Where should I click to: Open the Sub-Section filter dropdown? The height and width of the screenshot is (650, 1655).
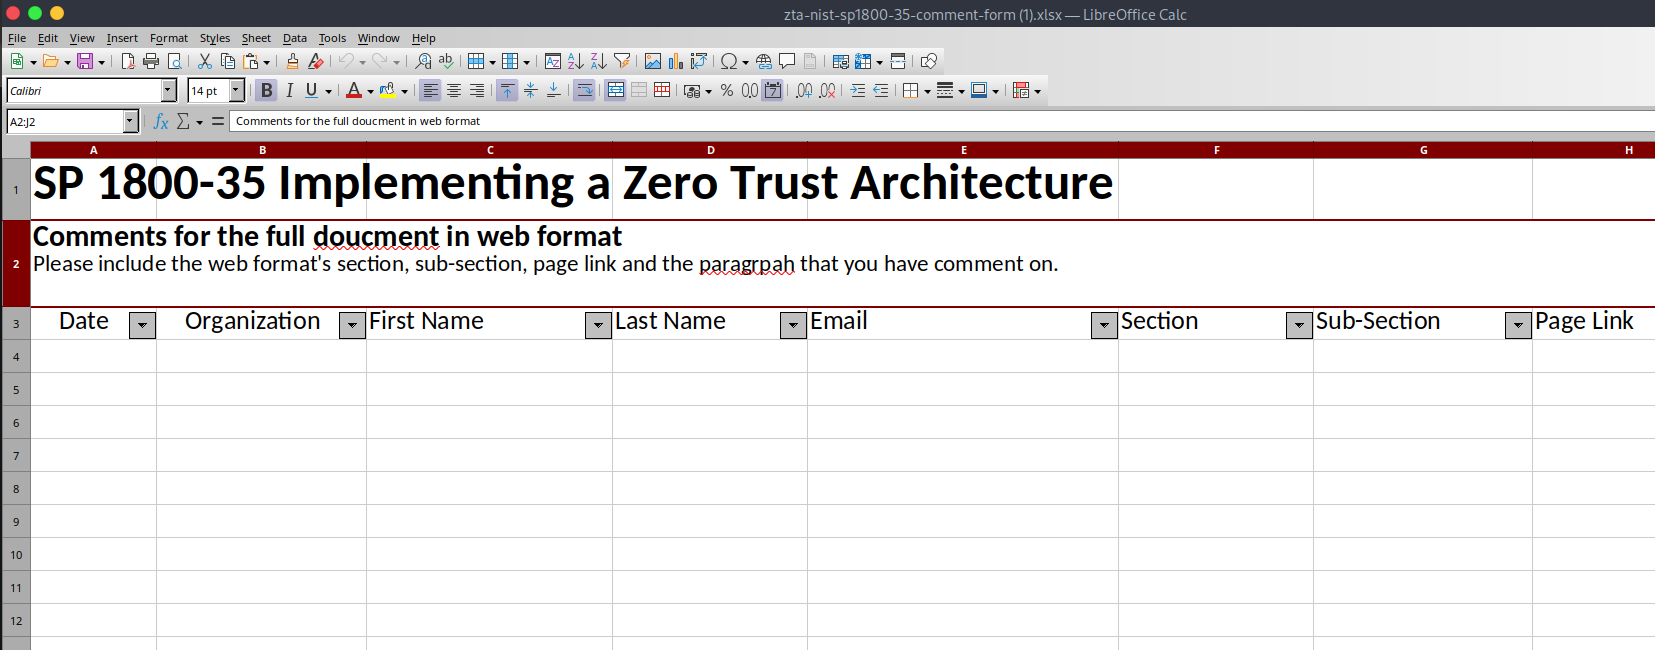coord(1519,326)
